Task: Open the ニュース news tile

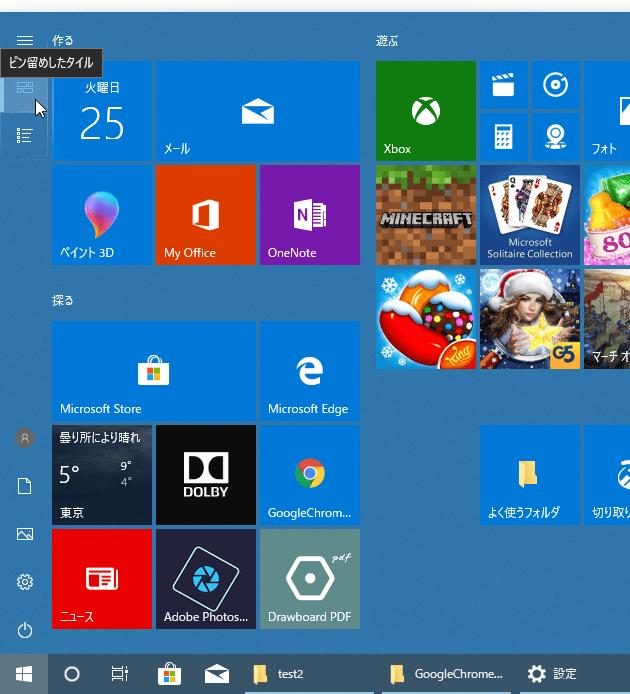Action: pos(102,579)
